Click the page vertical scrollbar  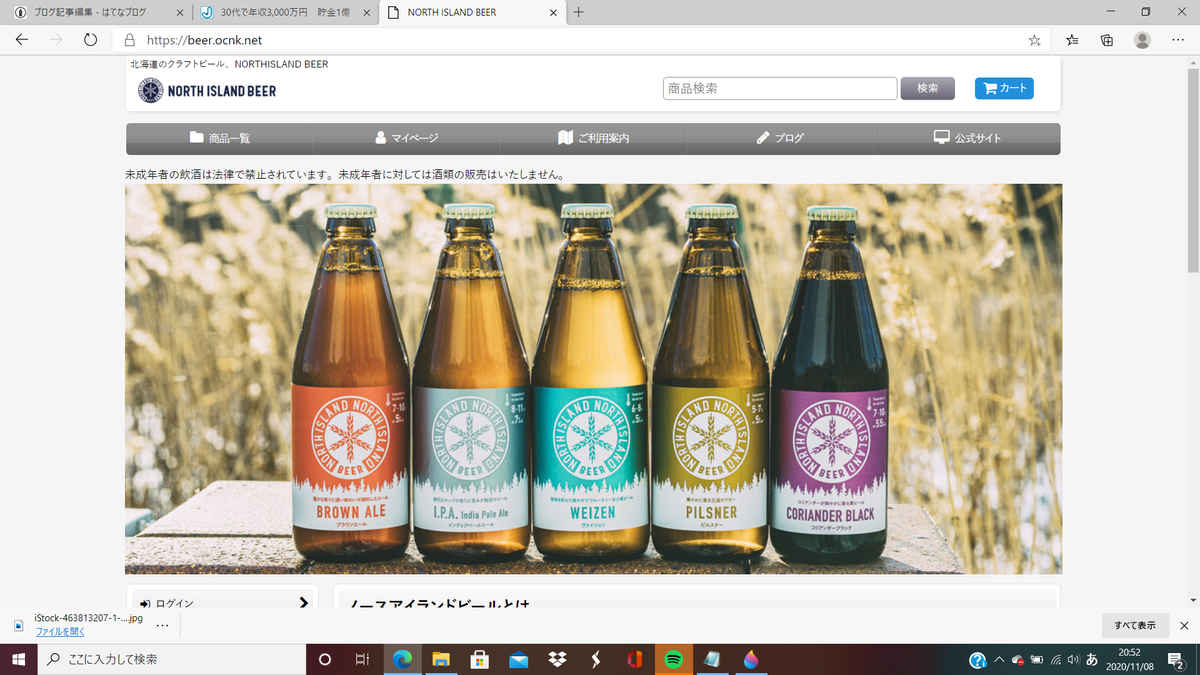tap(1192, 330)
